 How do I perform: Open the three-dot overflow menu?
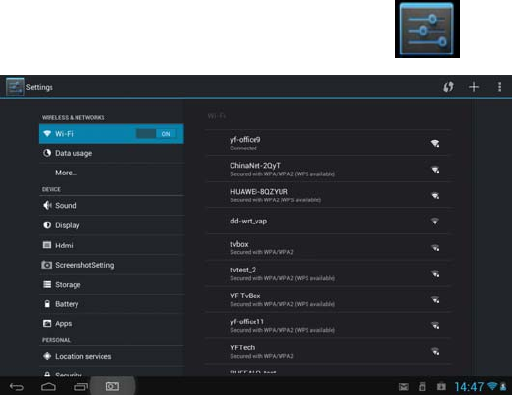click(x=499, y=87)
